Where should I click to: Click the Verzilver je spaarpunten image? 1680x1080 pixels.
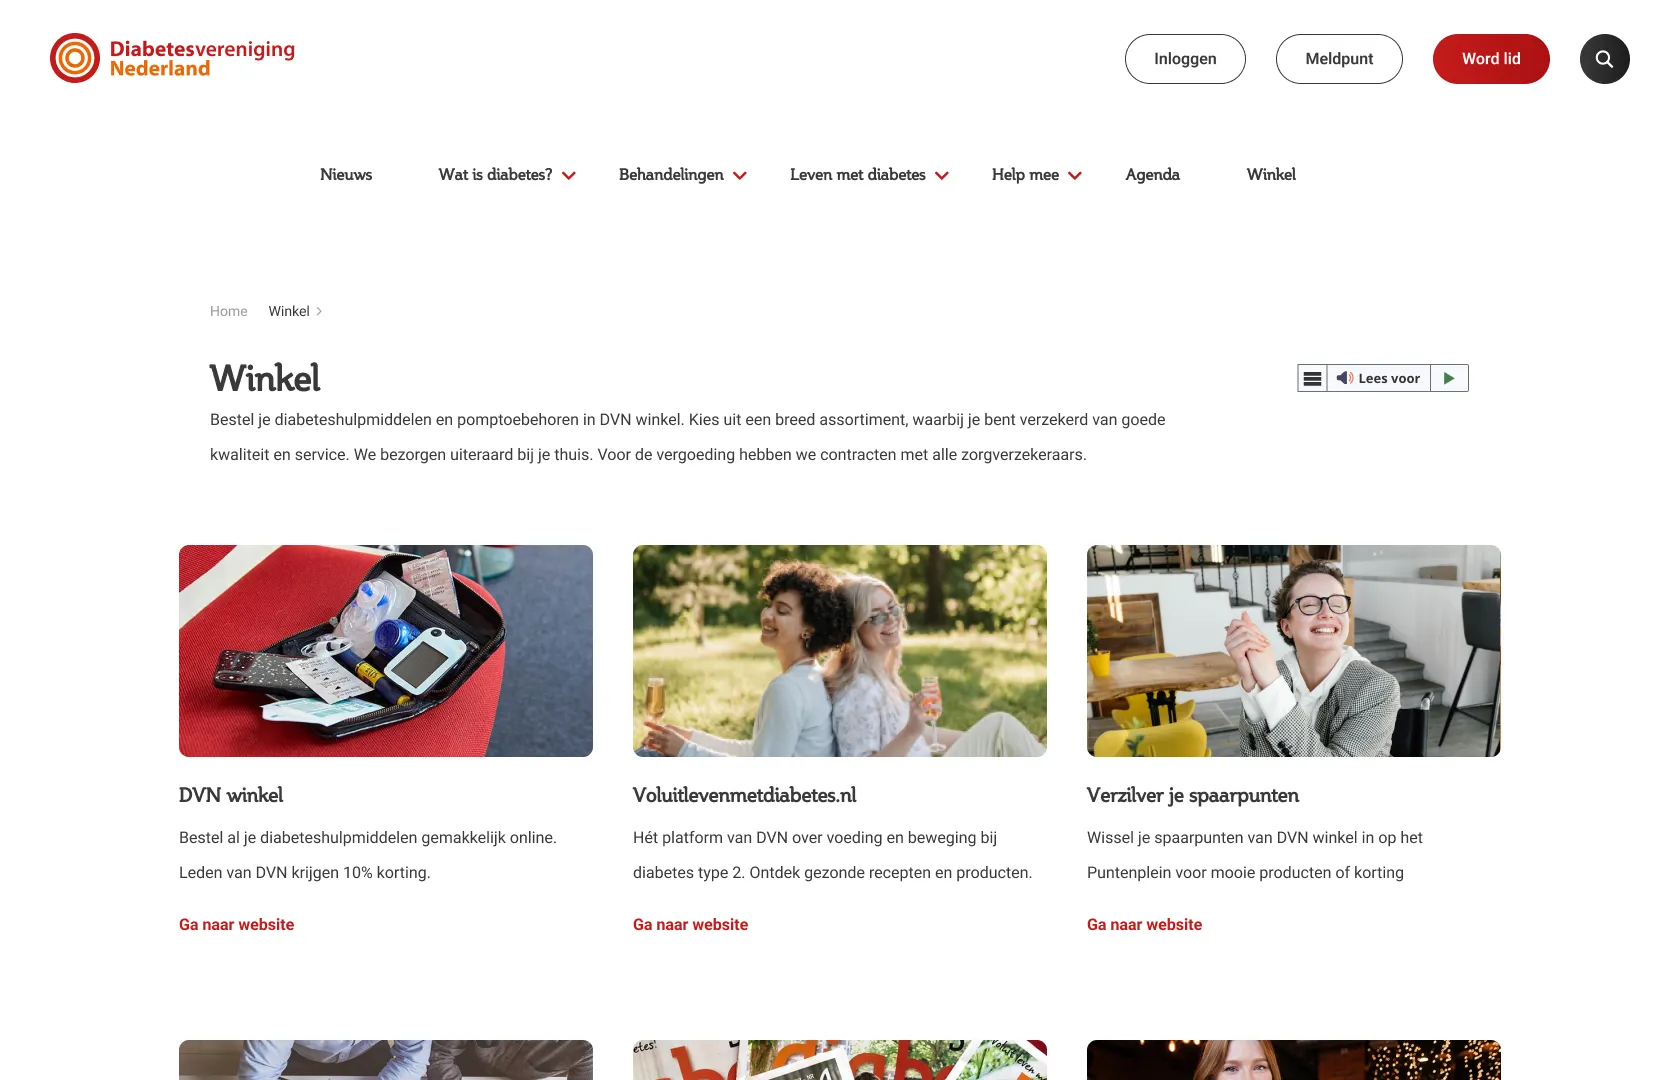(1294, 651)
